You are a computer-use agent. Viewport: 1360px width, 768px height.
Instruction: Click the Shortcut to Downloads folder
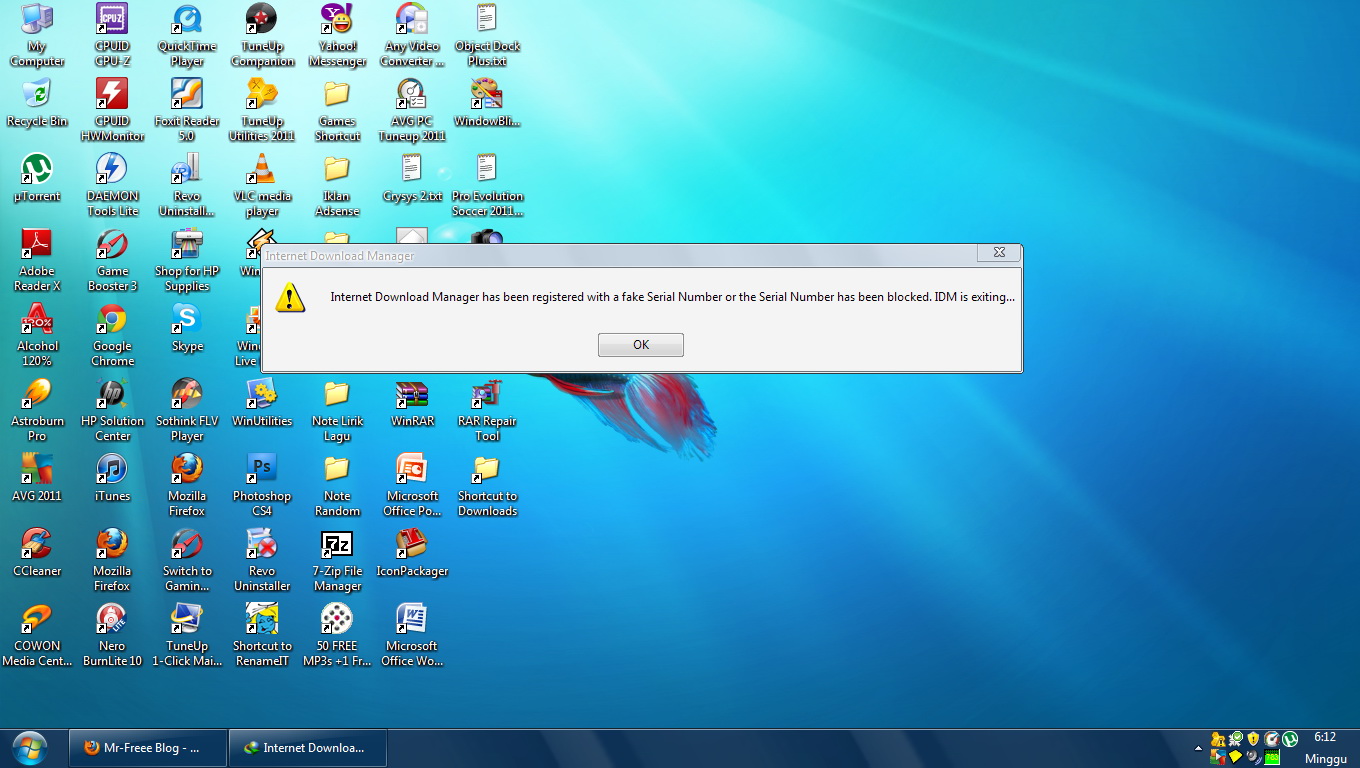pos(487,485)
